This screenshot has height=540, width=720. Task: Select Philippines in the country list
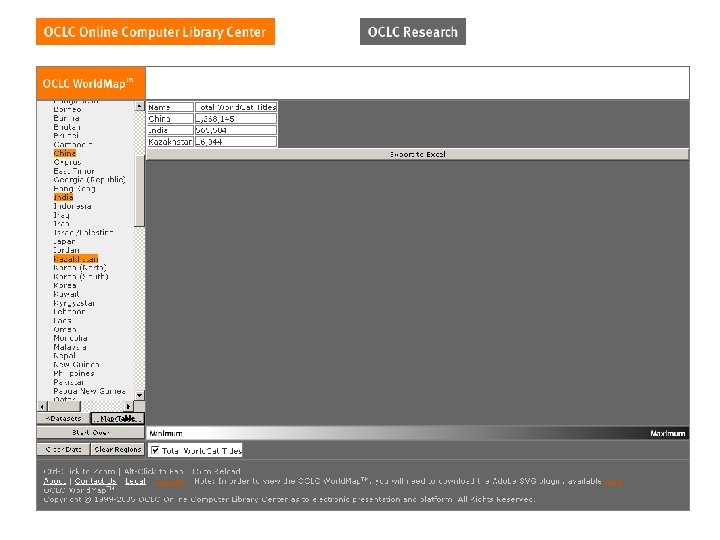[x=73, y=373]
